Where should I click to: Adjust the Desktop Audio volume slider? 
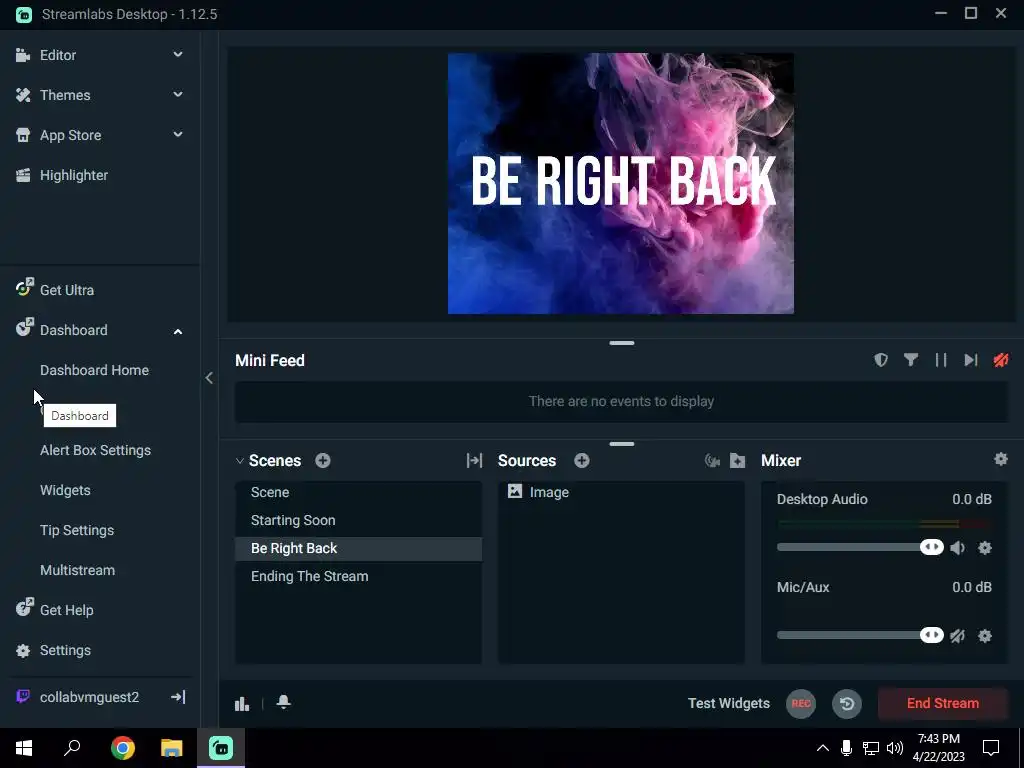[x=860, y=547]
